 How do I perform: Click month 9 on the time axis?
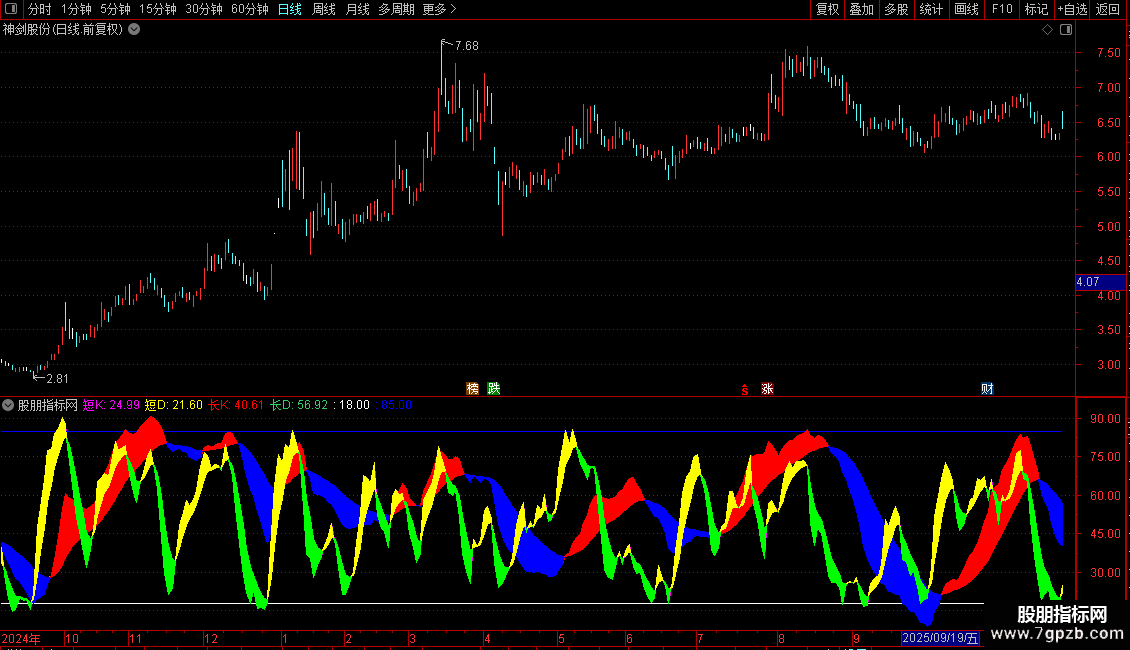pyautogui.click(x=856, y=638)
